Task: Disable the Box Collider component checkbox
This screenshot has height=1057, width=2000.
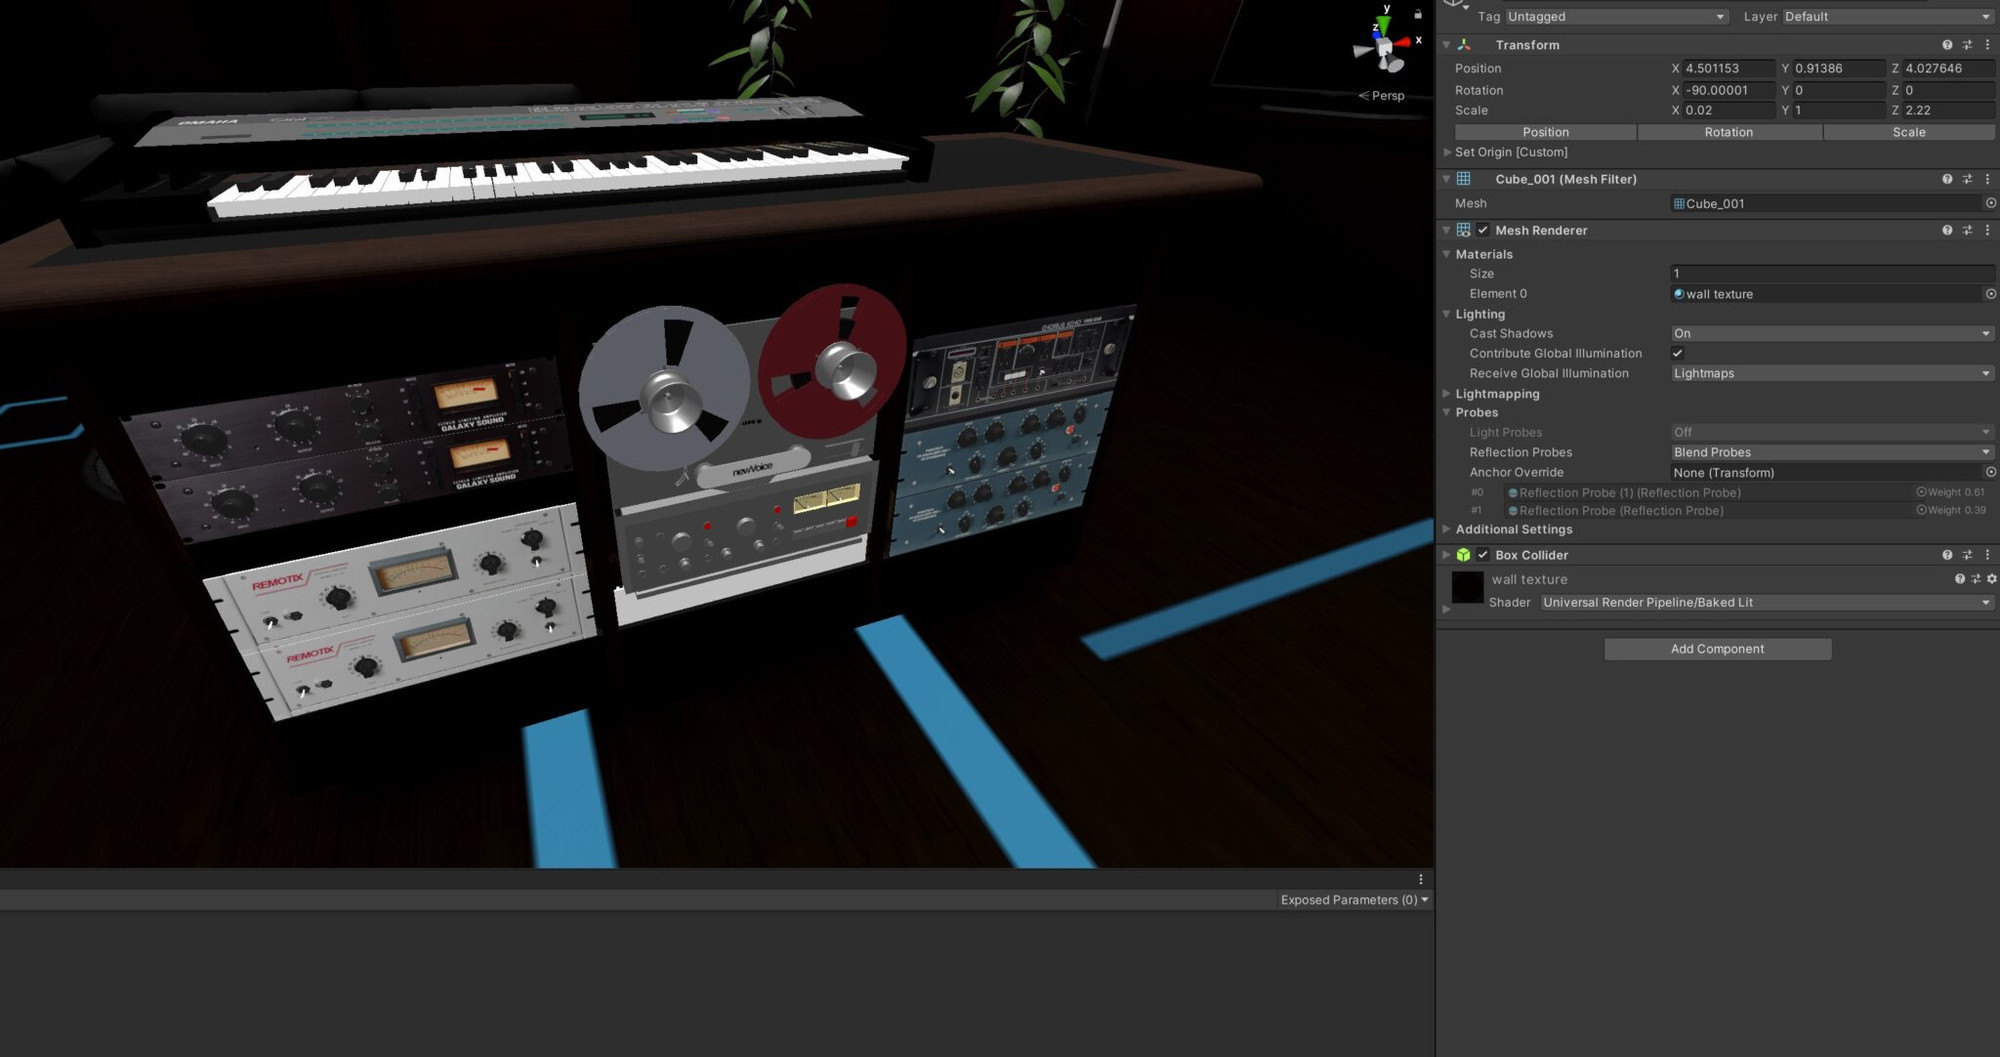Action: [1483, 555]
